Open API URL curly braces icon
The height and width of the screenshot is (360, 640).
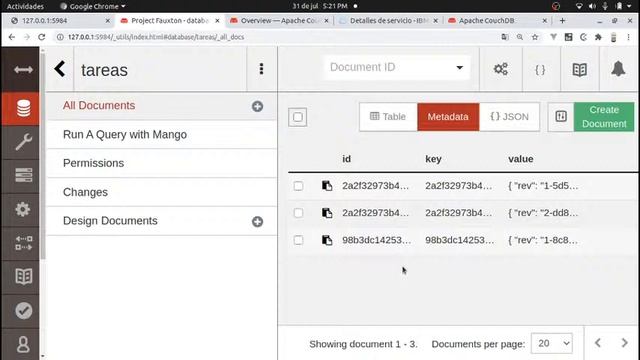(540, 70)
